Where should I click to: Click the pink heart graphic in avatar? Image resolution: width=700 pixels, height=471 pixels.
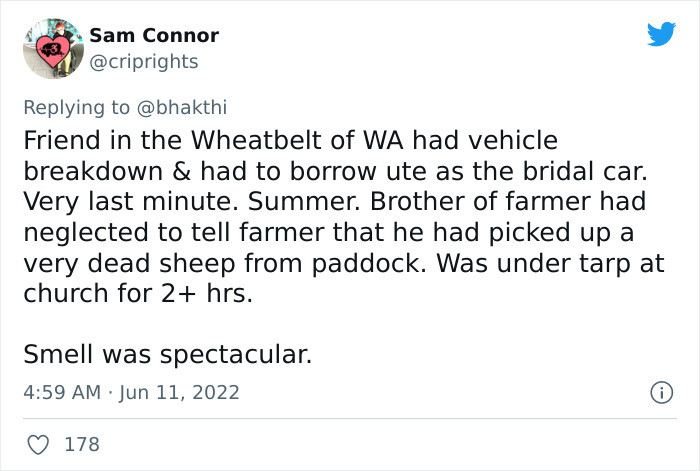[53, 50]
